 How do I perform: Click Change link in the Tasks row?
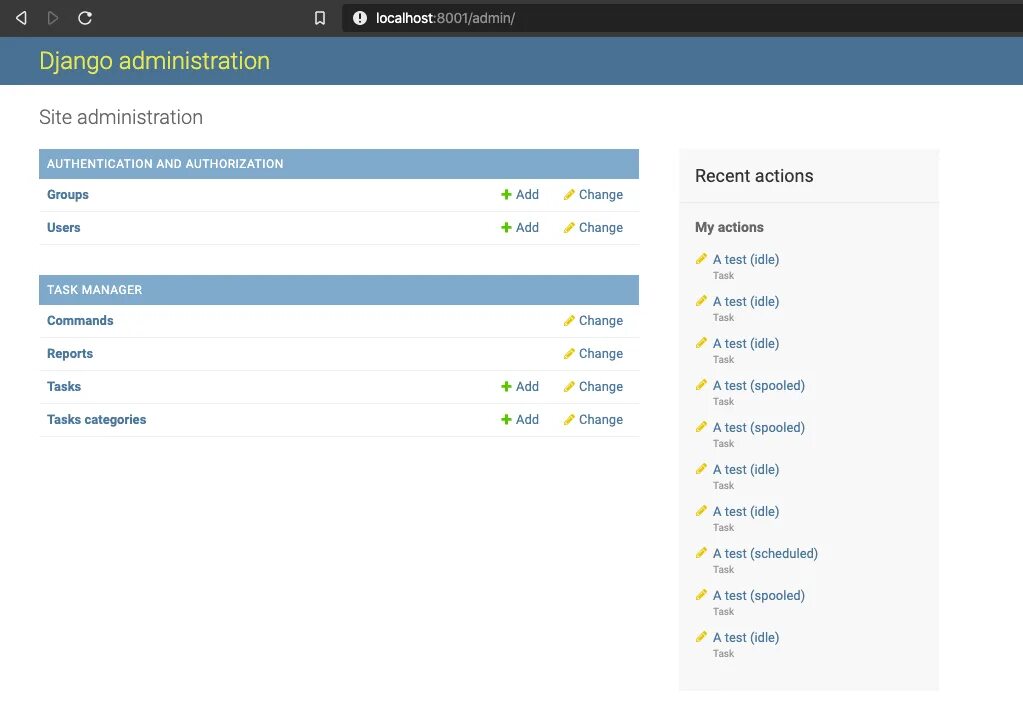[601, 386]
